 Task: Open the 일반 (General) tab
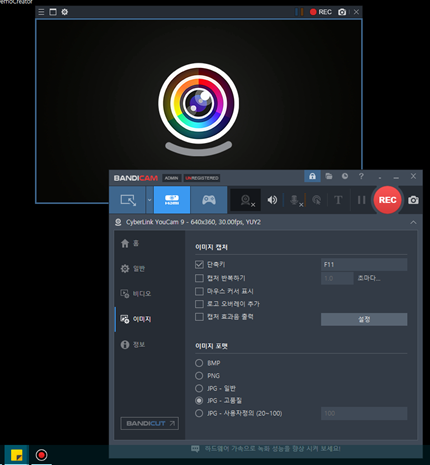[133, 269]
